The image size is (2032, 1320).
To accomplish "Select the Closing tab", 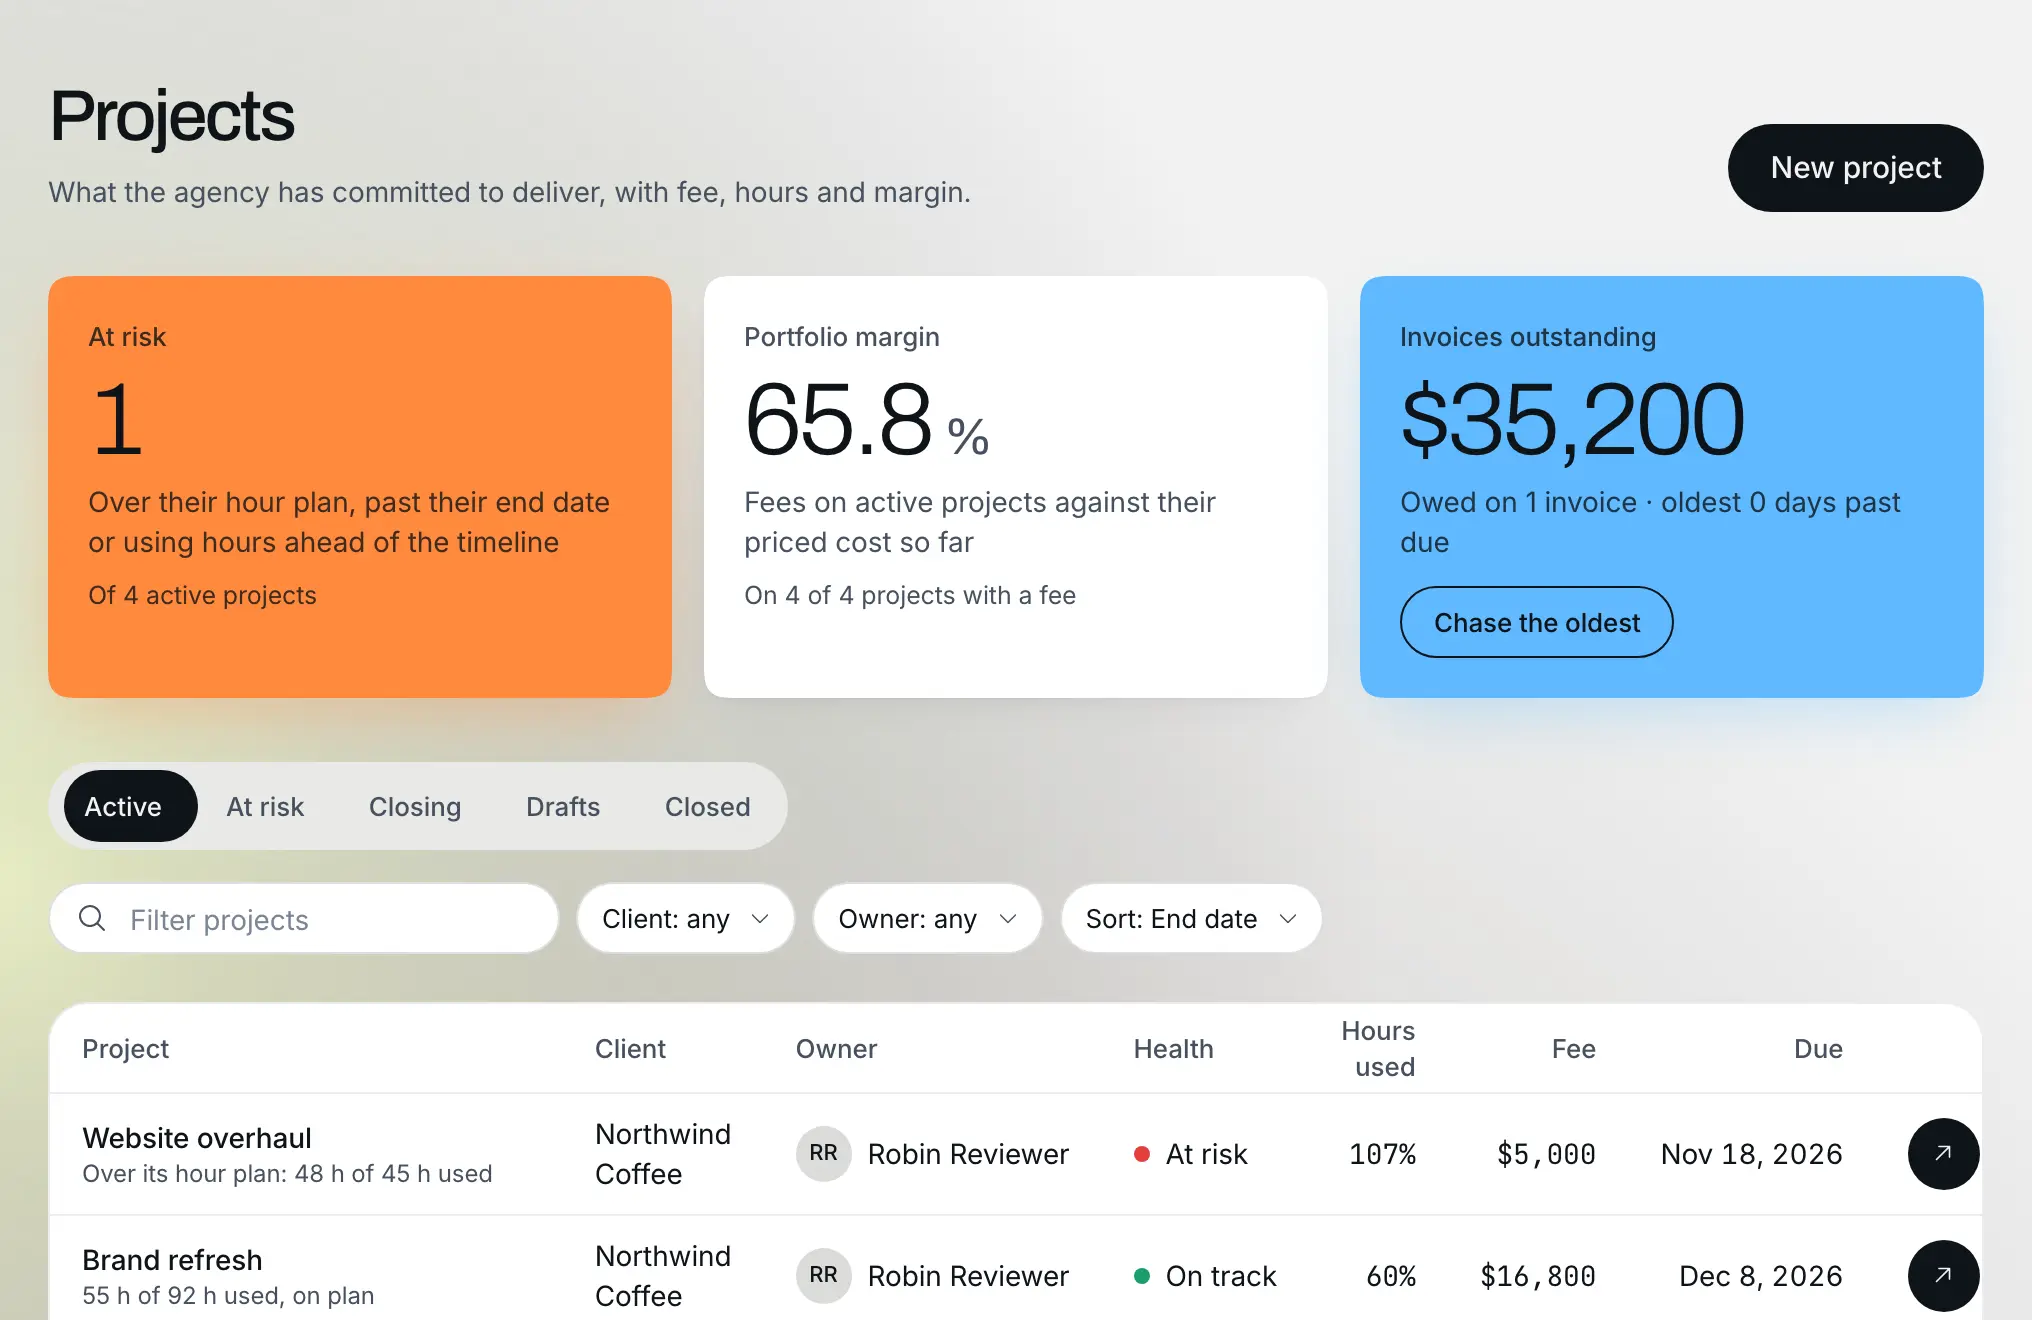I will click(x=415, y=806).
